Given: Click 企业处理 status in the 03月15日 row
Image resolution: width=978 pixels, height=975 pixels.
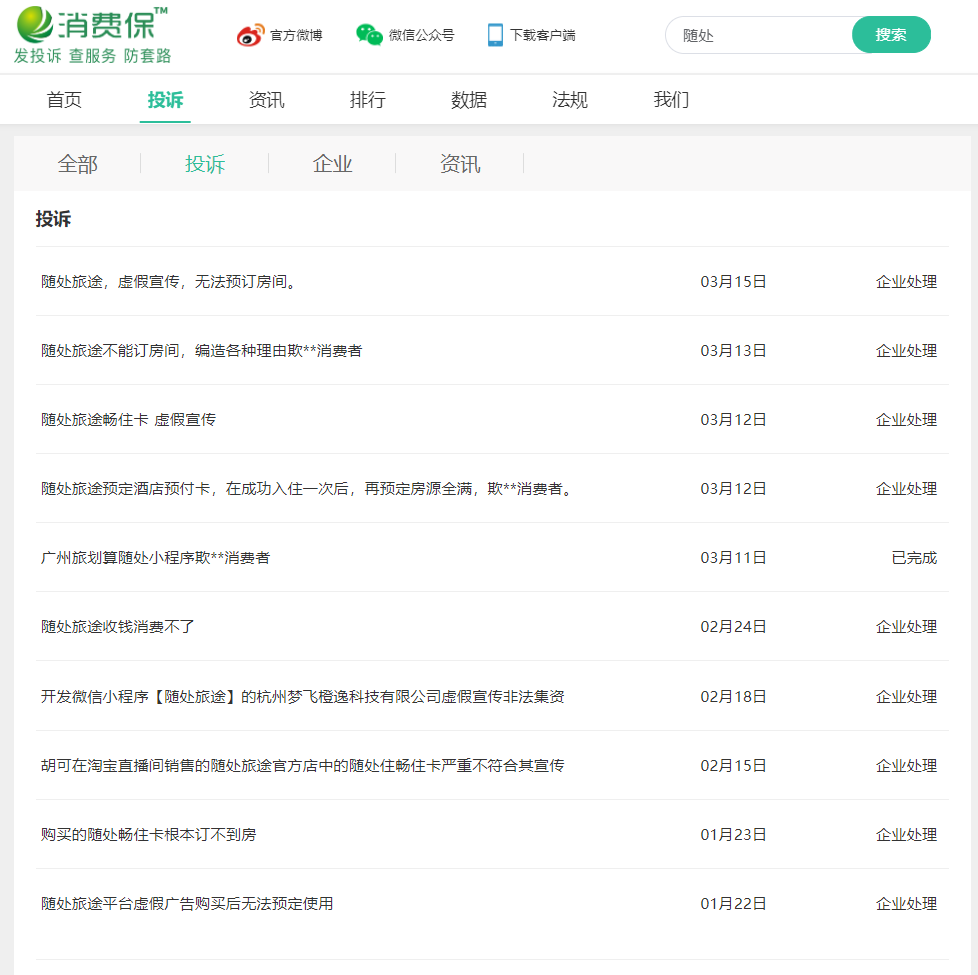Looking at the screenshot, I should point(906,282).
